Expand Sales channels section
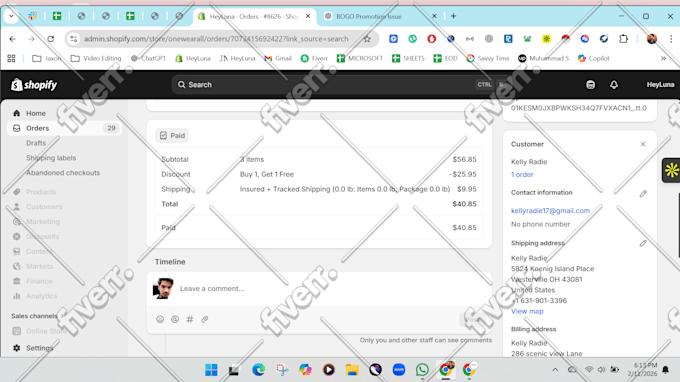The image size is (680, 382). click(37, 316)
